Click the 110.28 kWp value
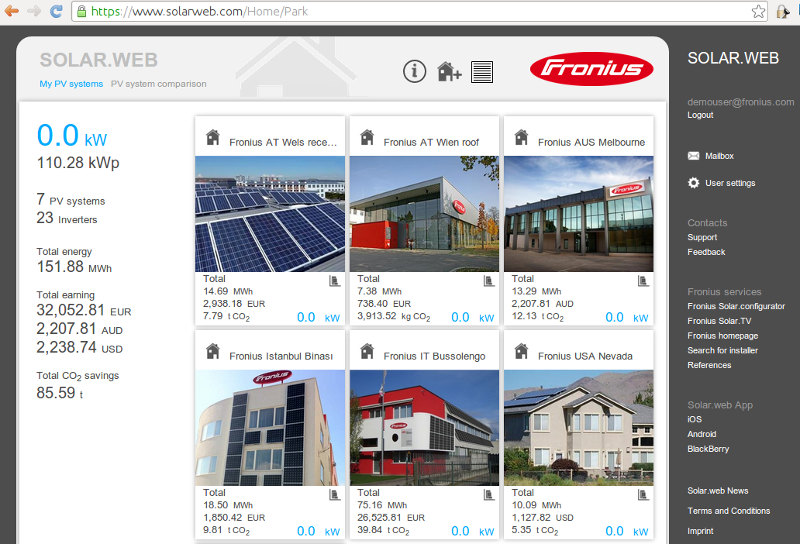 point(78,163)
